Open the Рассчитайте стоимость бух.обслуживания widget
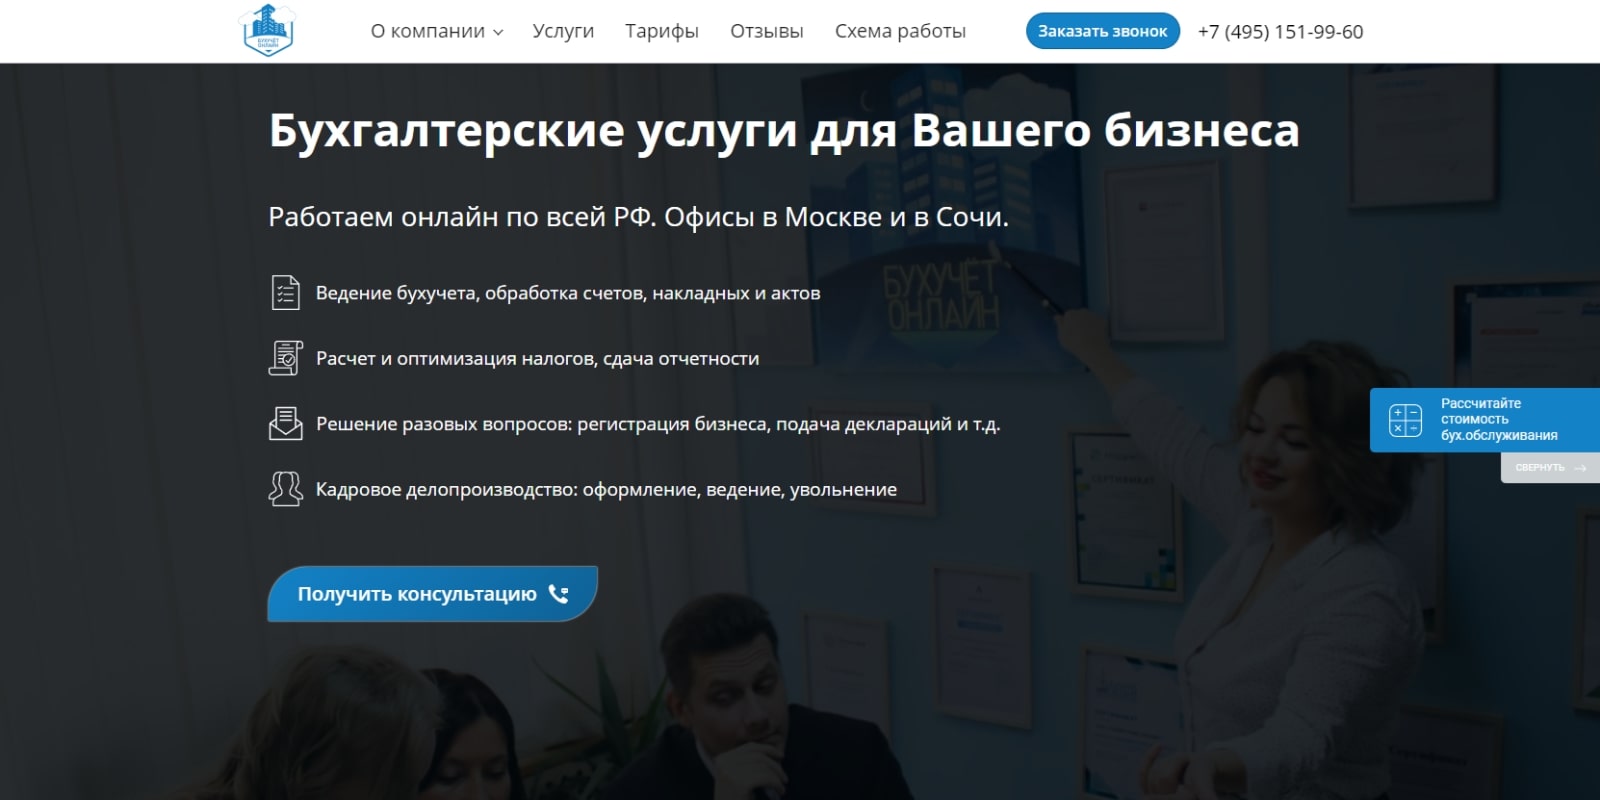Viewport: 1600px width, 800px height. tap(1485, 420)
